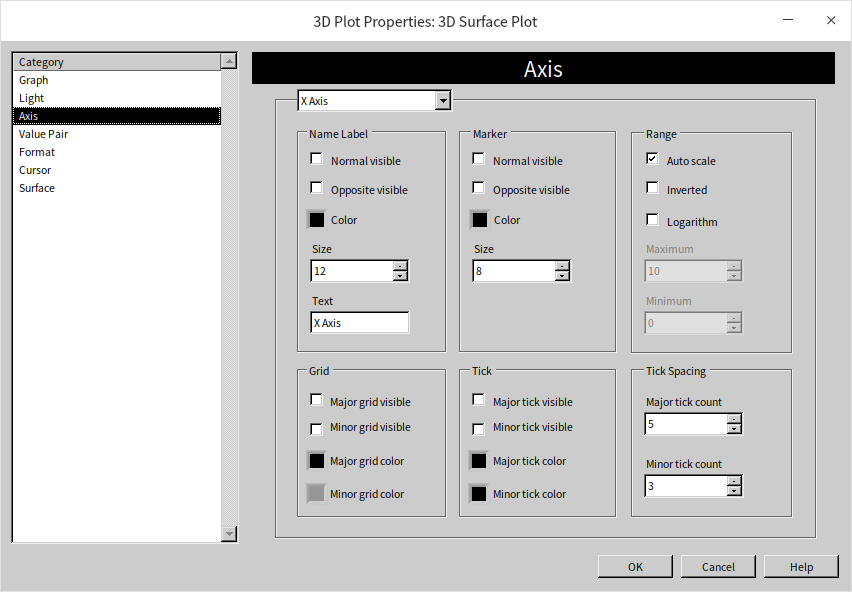
Task: Click the Name Label color swatch
Action: tap(317, 220)
